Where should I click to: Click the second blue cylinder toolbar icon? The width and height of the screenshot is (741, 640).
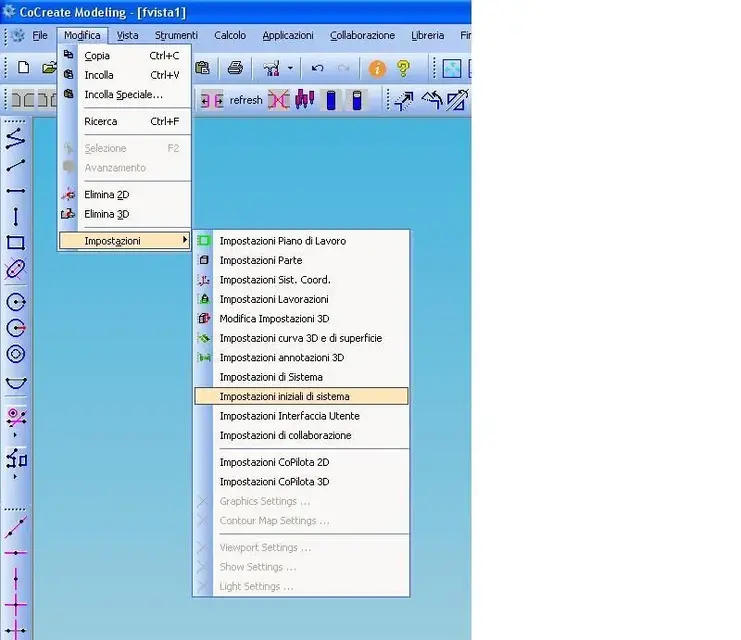click(357, 100)
